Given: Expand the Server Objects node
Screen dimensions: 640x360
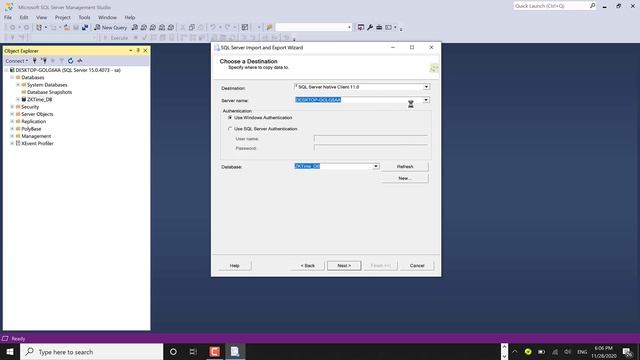Looking at the screenshot, I should tap(12, 114).
